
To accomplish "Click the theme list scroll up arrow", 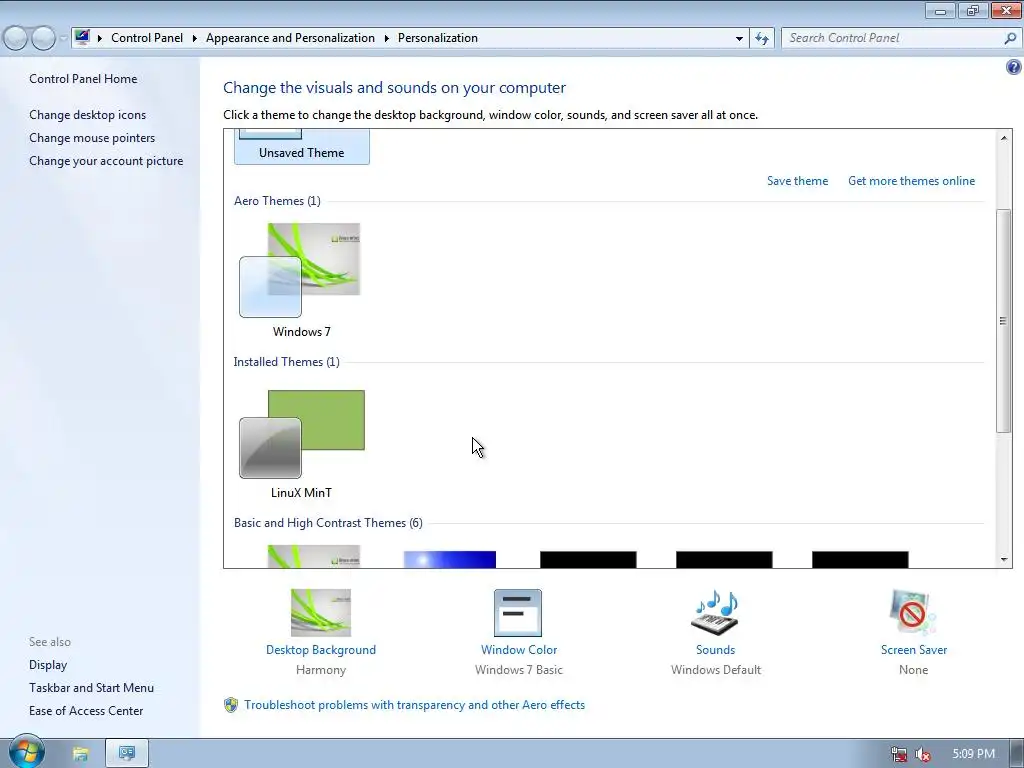I will click(x=1003, y=137).
